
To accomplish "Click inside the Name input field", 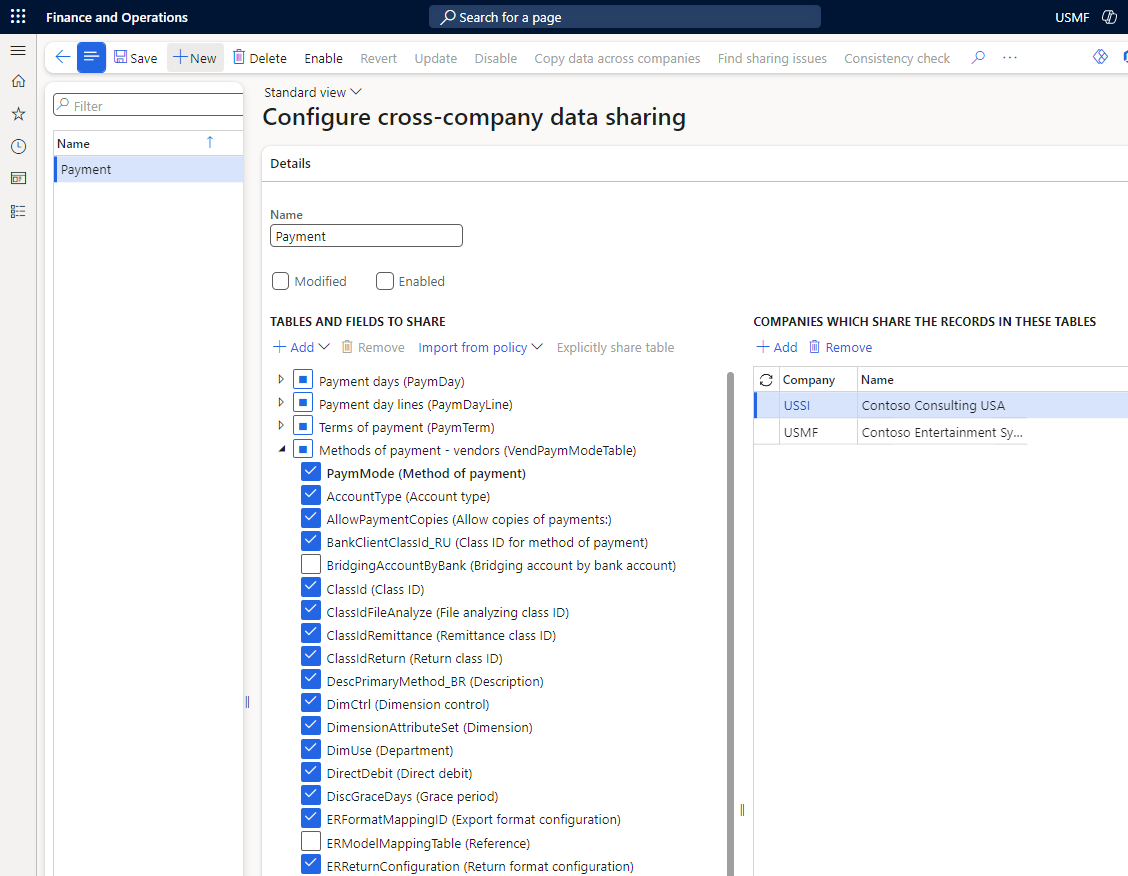I will 365,235.
